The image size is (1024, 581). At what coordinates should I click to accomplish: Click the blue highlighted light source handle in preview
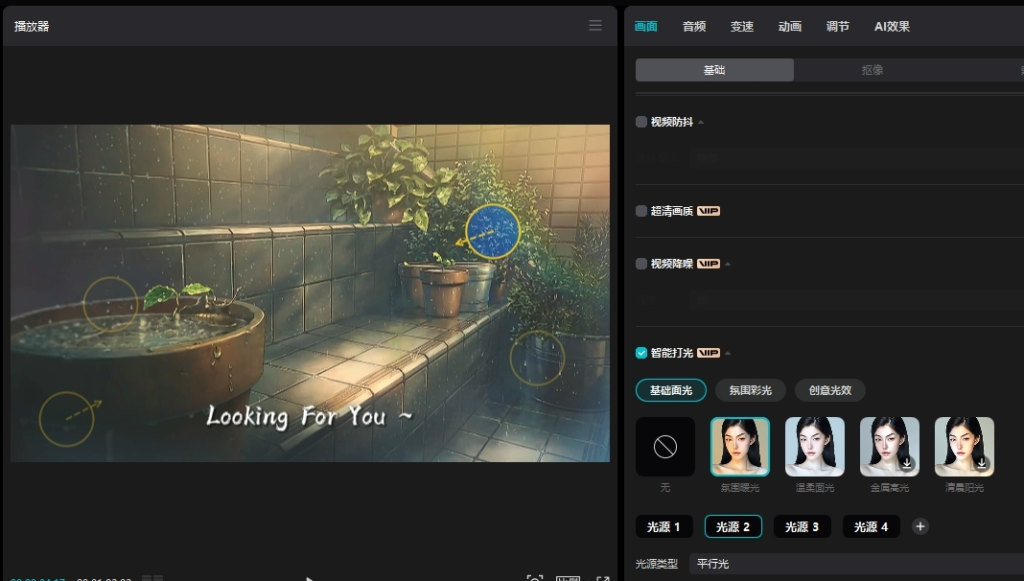pos(493,231)
